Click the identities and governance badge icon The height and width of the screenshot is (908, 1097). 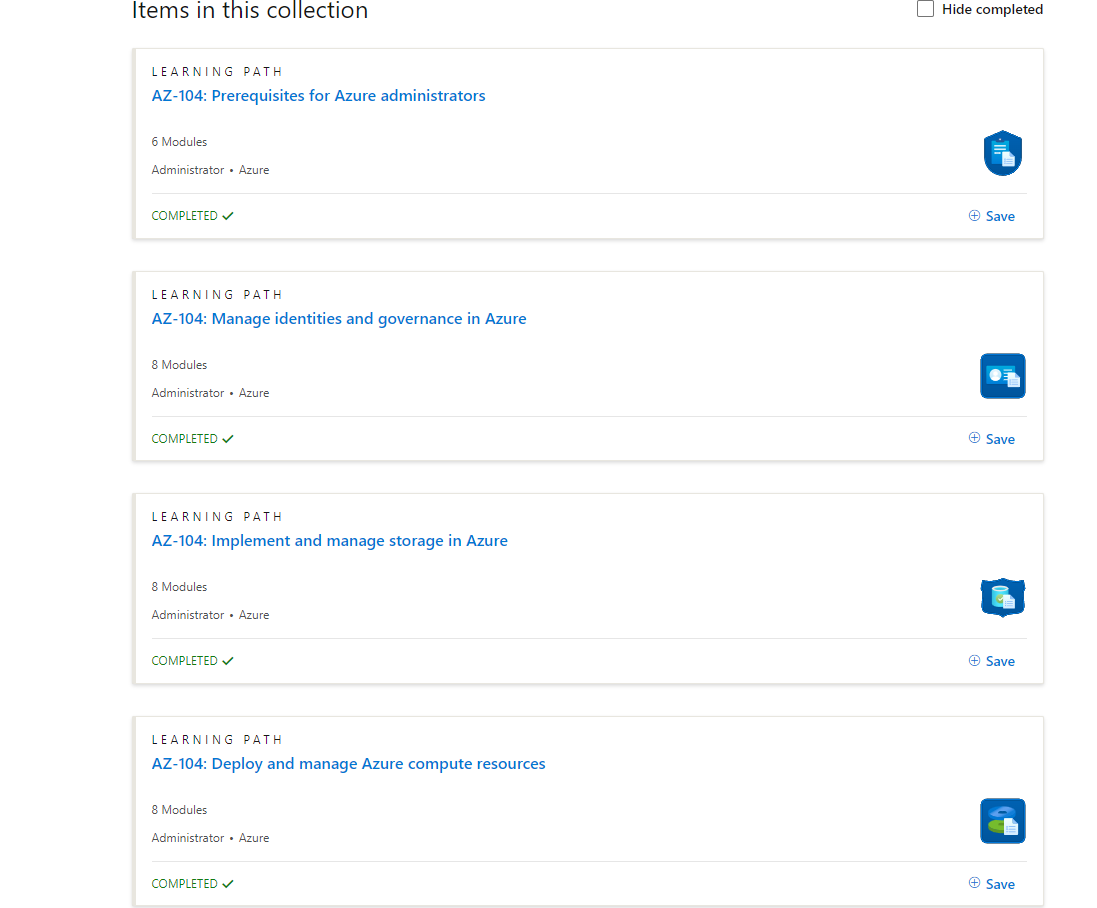(1003, 376)
